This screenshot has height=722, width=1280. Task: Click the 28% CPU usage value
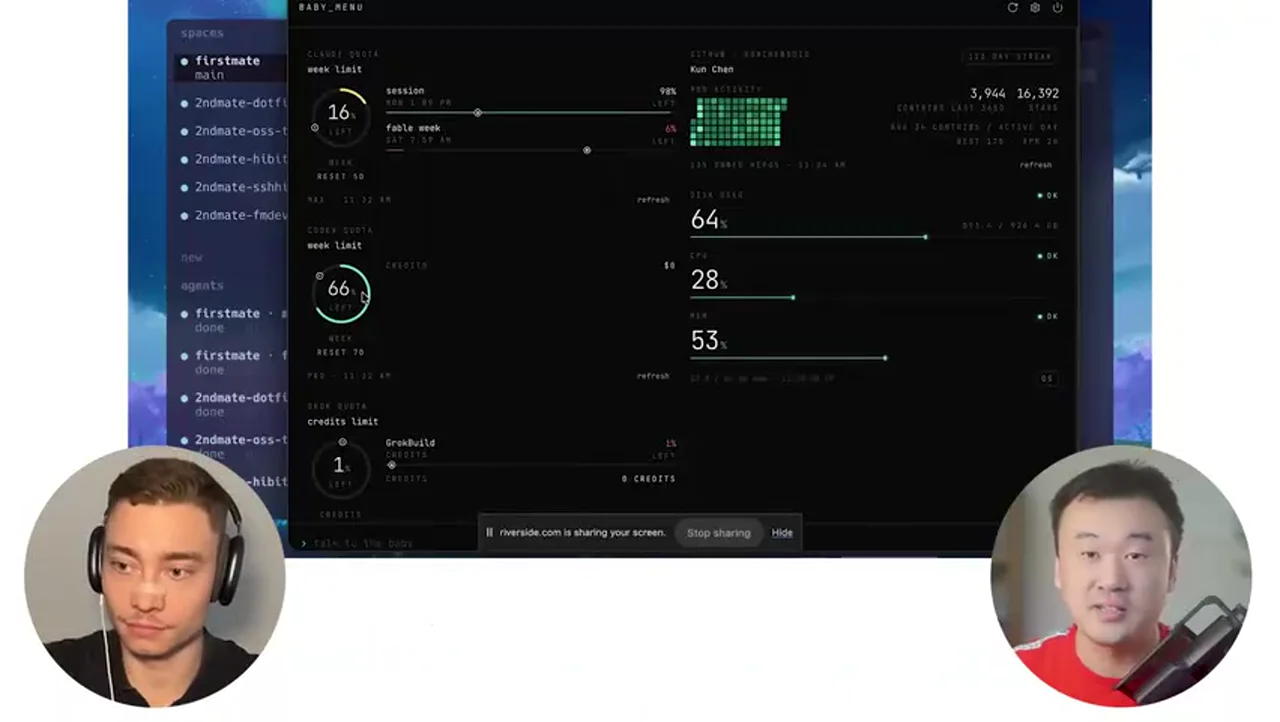tap(708, 281)
